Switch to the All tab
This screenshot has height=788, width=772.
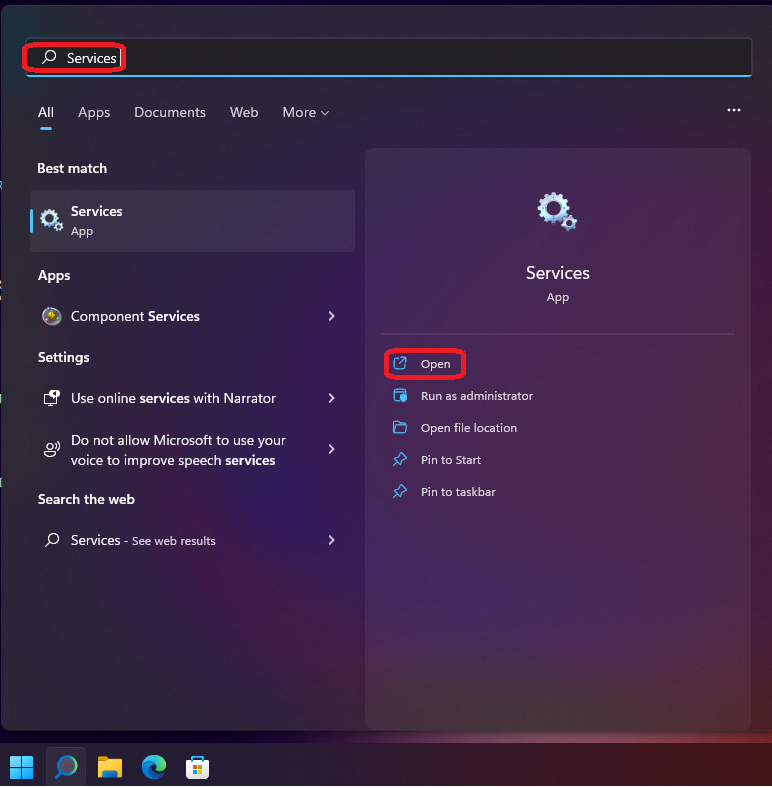coord(46,113)
